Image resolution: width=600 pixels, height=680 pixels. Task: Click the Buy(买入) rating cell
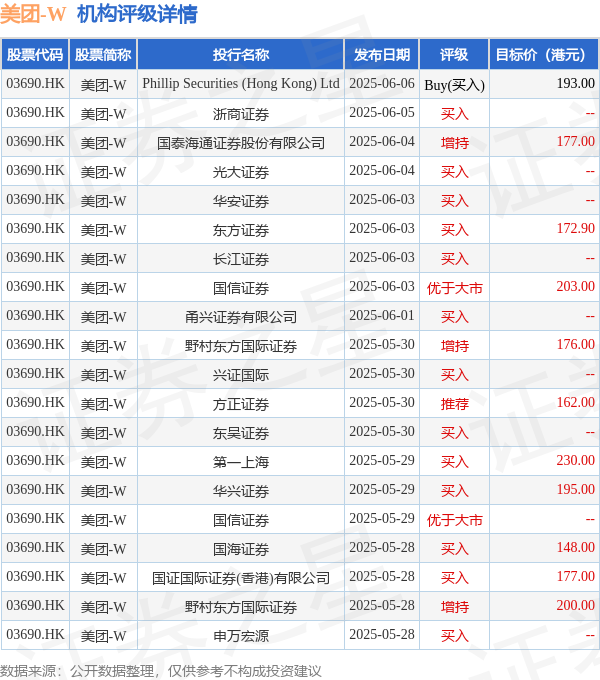[454, 85]
